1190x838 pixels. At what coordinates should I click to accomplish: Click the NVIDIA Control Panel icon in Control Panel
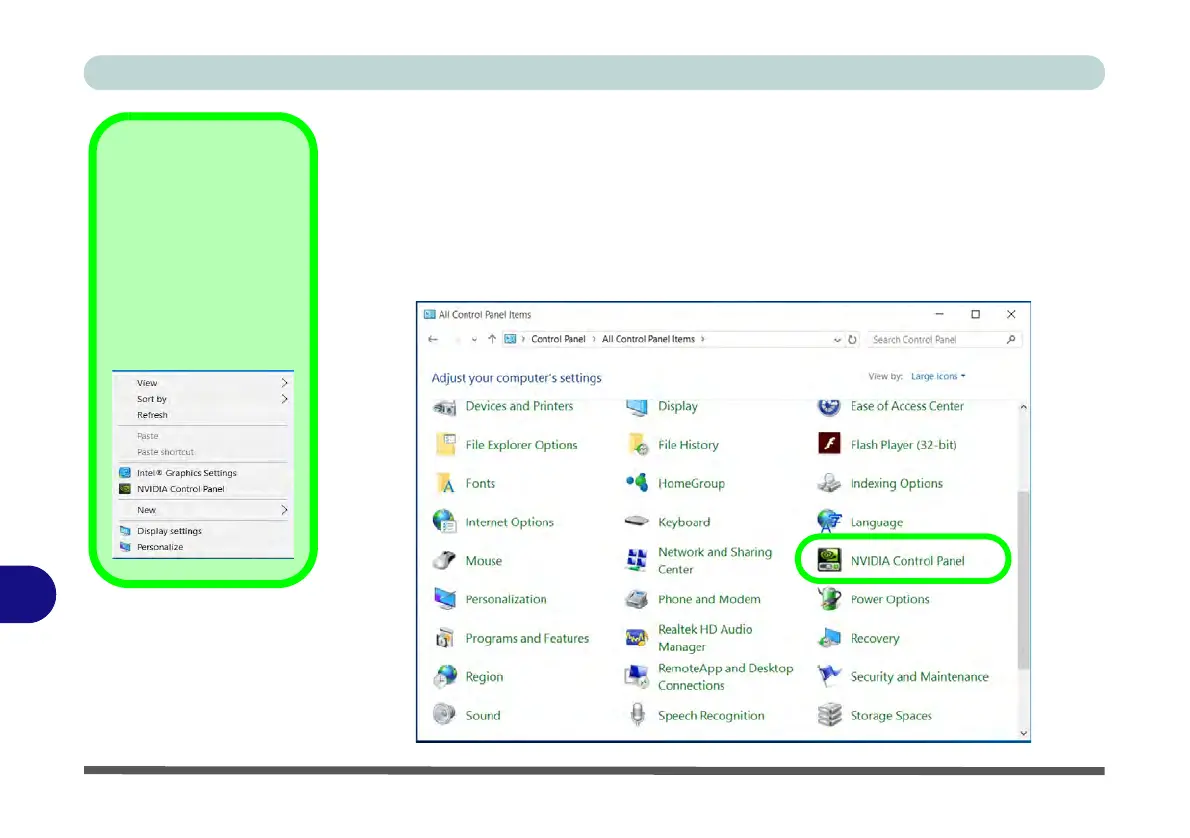829,560
